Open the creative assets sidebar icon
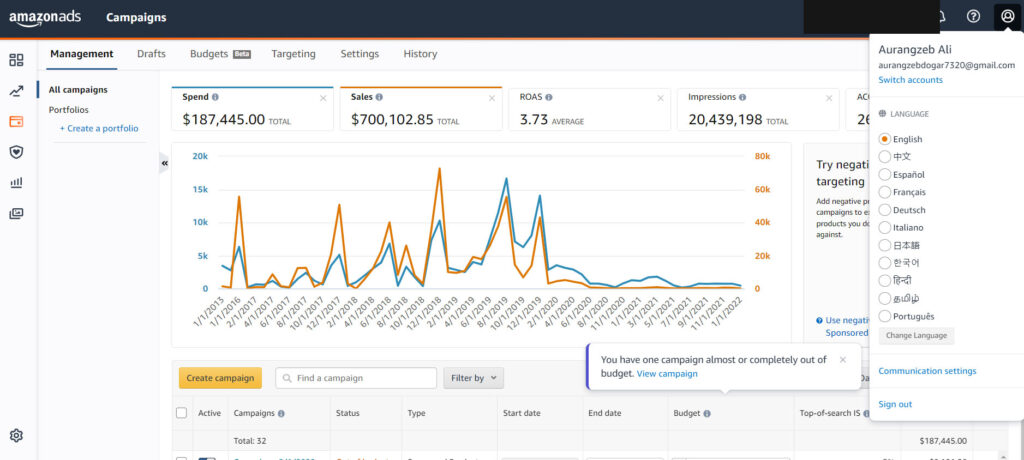This screenshot has width=1024, height=460. [x=16, y=213]
